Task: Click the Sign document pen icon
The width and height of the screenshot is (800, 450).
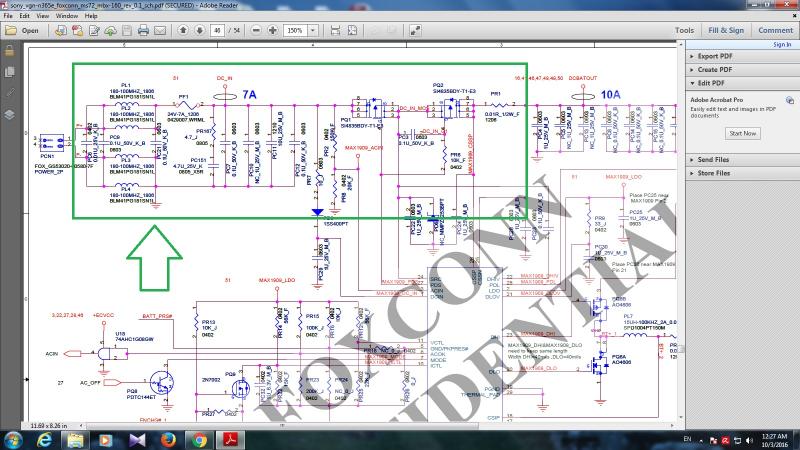Action: pyautogui.click(x=94, y=31)
